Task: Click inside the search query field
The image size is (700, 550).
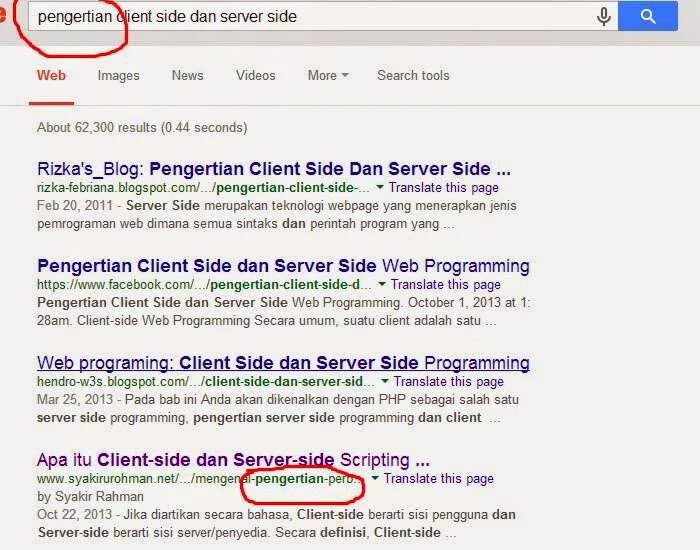Action: click(312, 17)
